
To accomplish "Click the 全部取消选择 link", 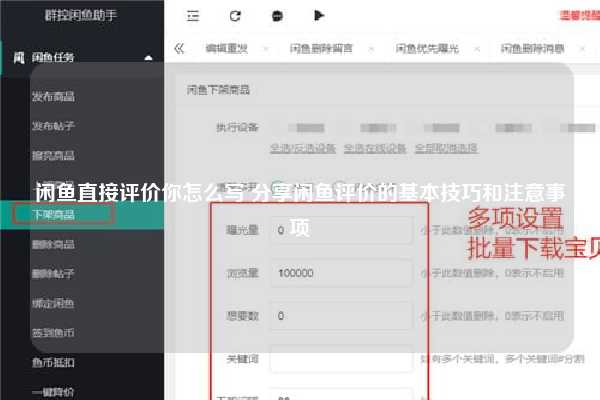I will [x=447, y=148].
